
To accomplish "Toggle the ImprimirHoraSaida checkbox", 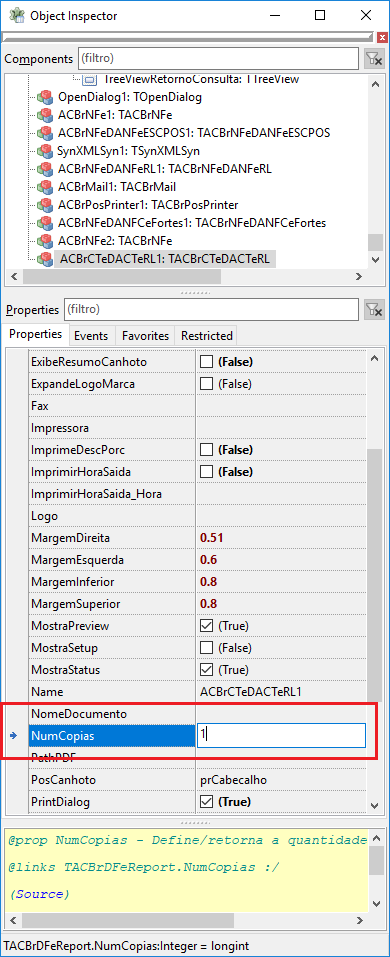I will (x=207, y=472).
